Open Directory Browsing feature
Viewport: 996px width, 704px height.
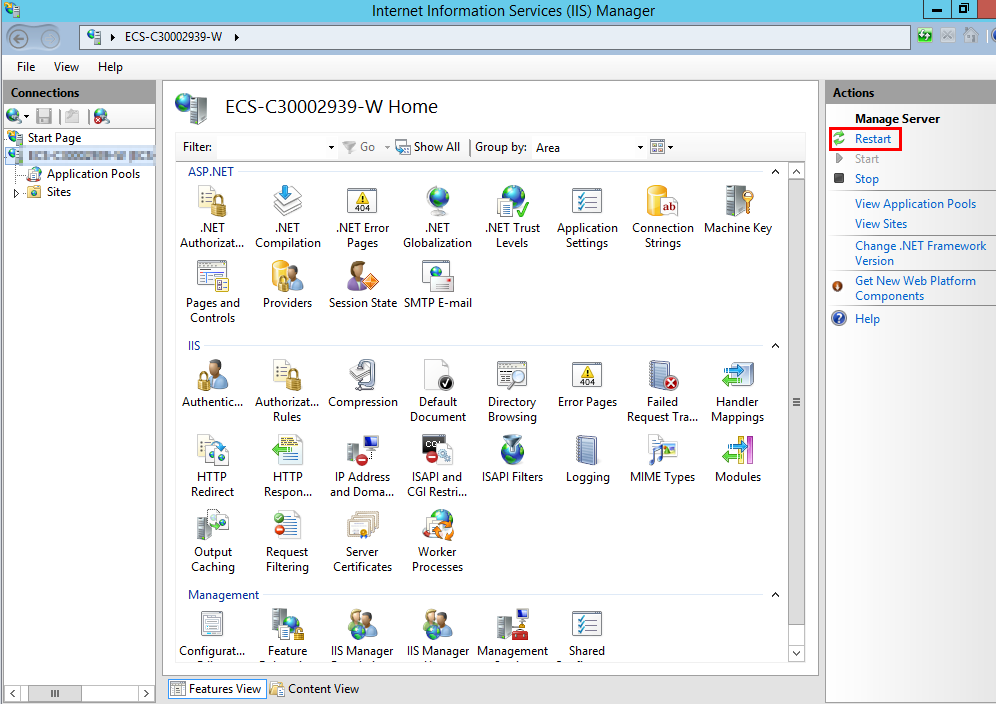click(x=512, y=391)
